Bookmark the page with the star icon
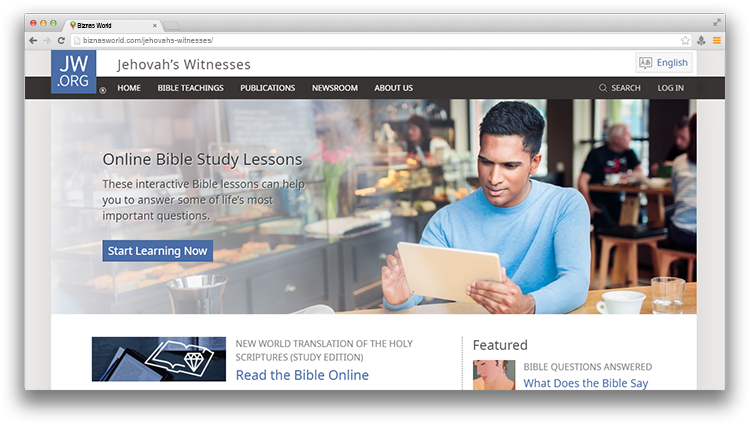 [685, 40]
